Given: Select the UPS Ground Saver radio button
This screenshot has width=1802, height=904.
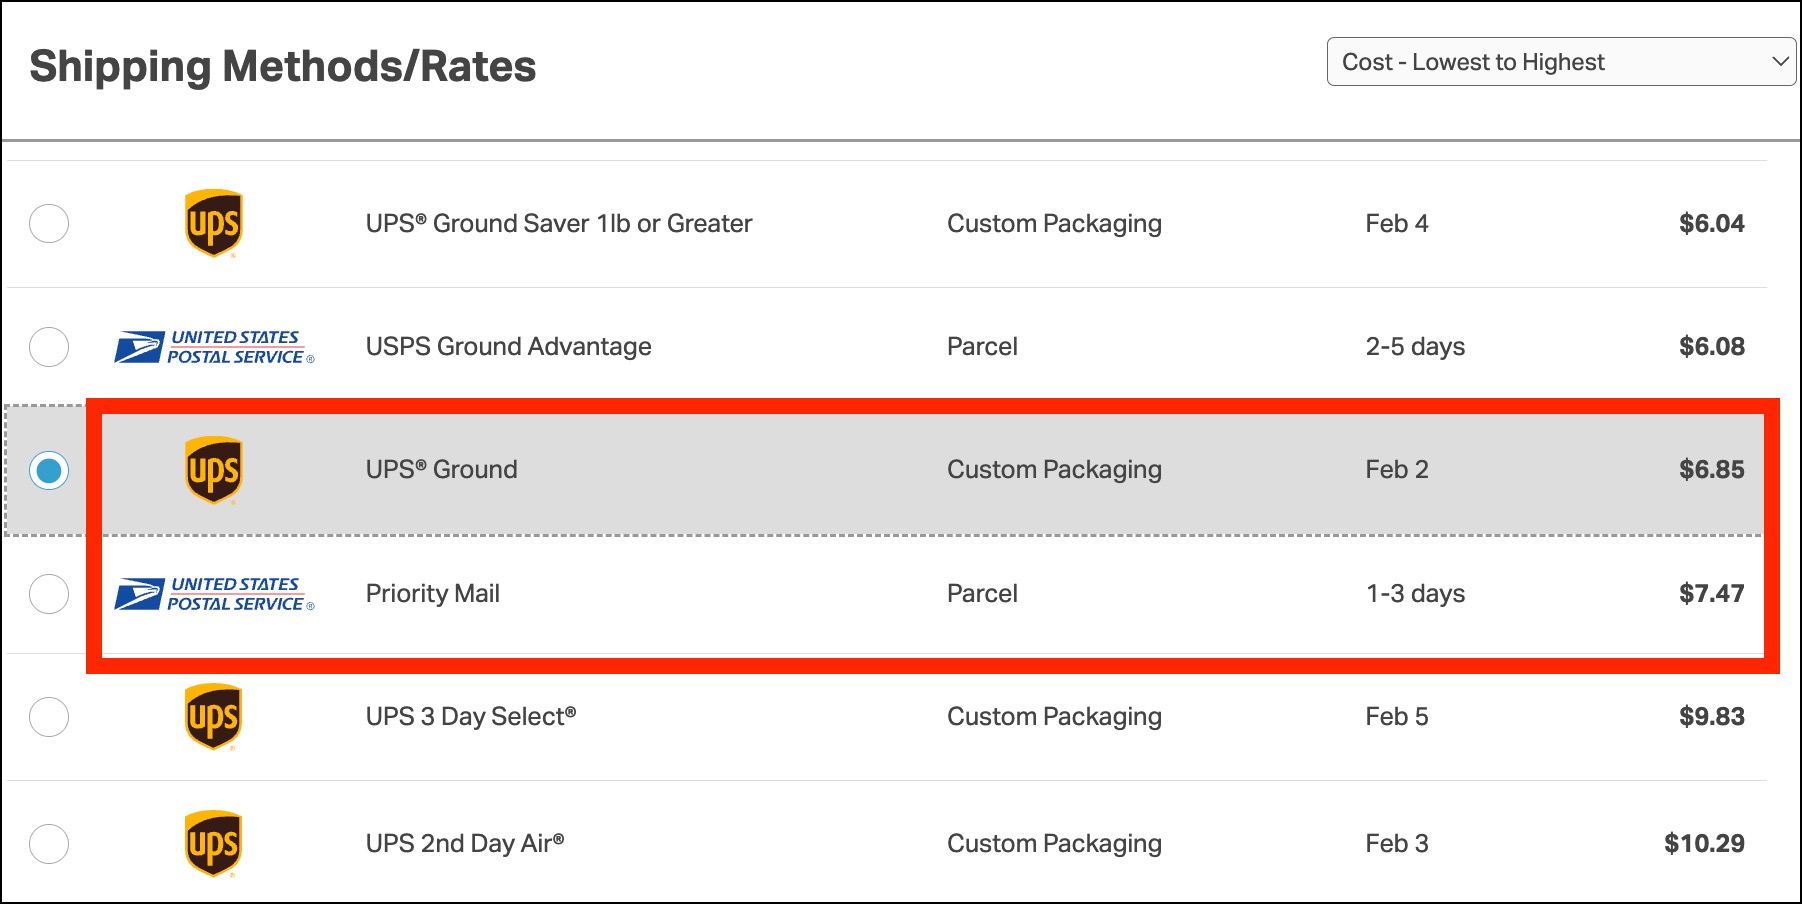Looking at the screenshot, I should 49,223.
